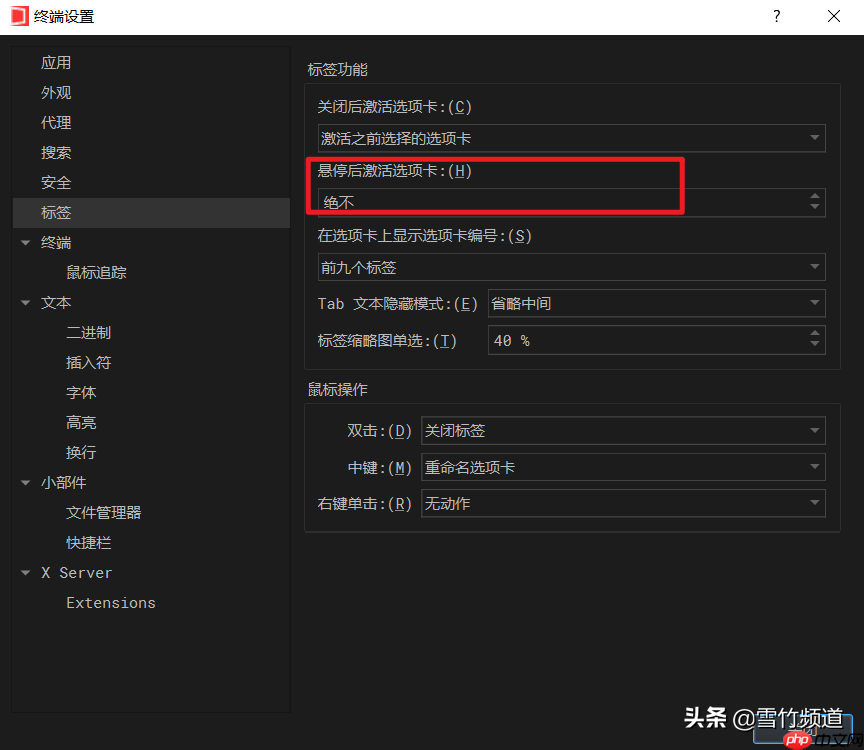Viewport: 864px width, 750px height.
Task: Click the 在选项卡上显示选项卡编号:(S) label
Action: [x=424, y=236]
